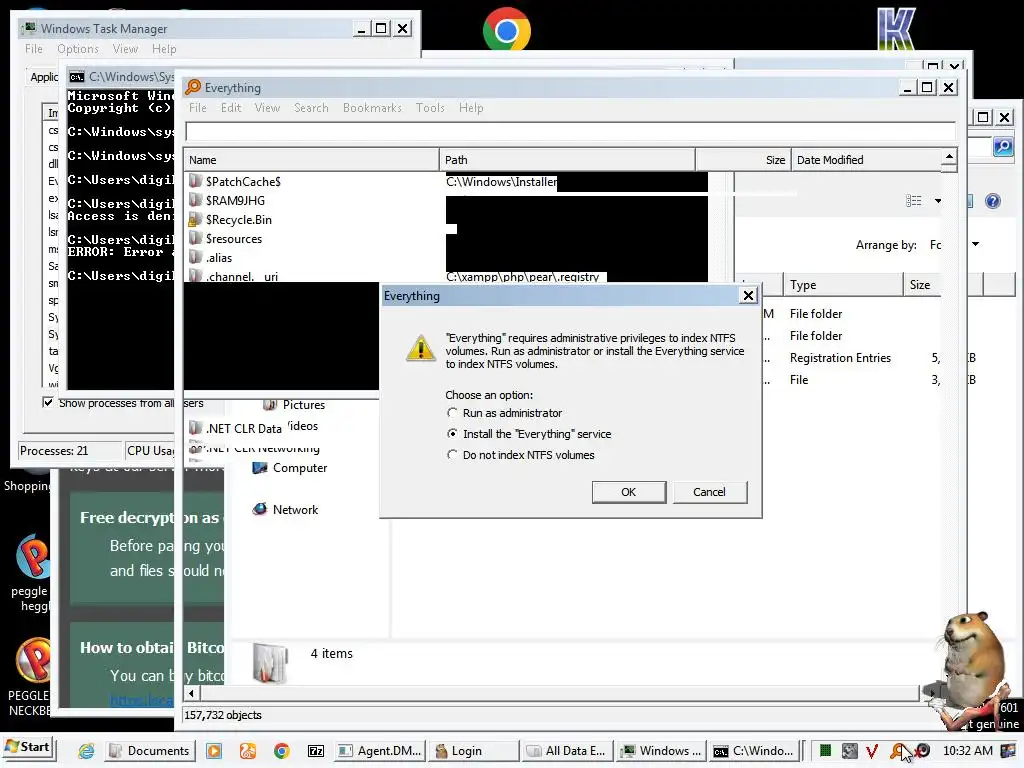Click the red V tray icon
1024x768 pixels.
click(x=871, y=751)
